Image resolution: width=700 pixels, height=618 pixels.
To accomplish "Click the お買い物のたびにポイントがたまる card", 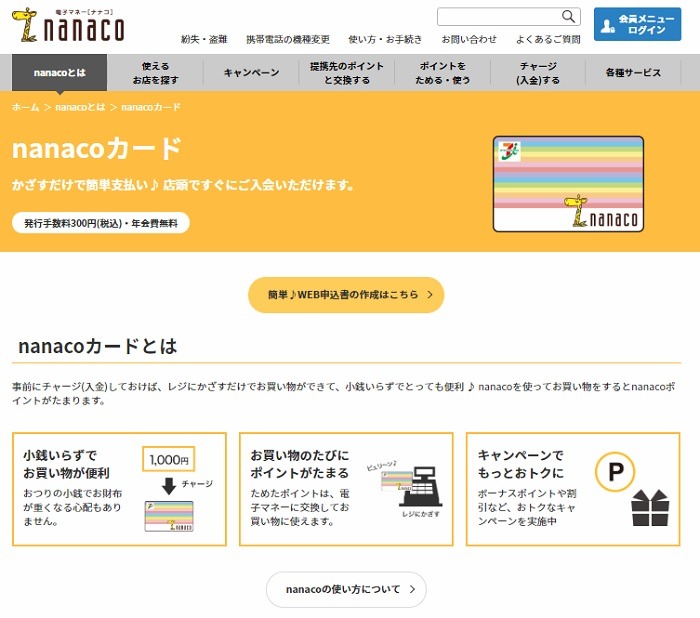I will [346, 489].
